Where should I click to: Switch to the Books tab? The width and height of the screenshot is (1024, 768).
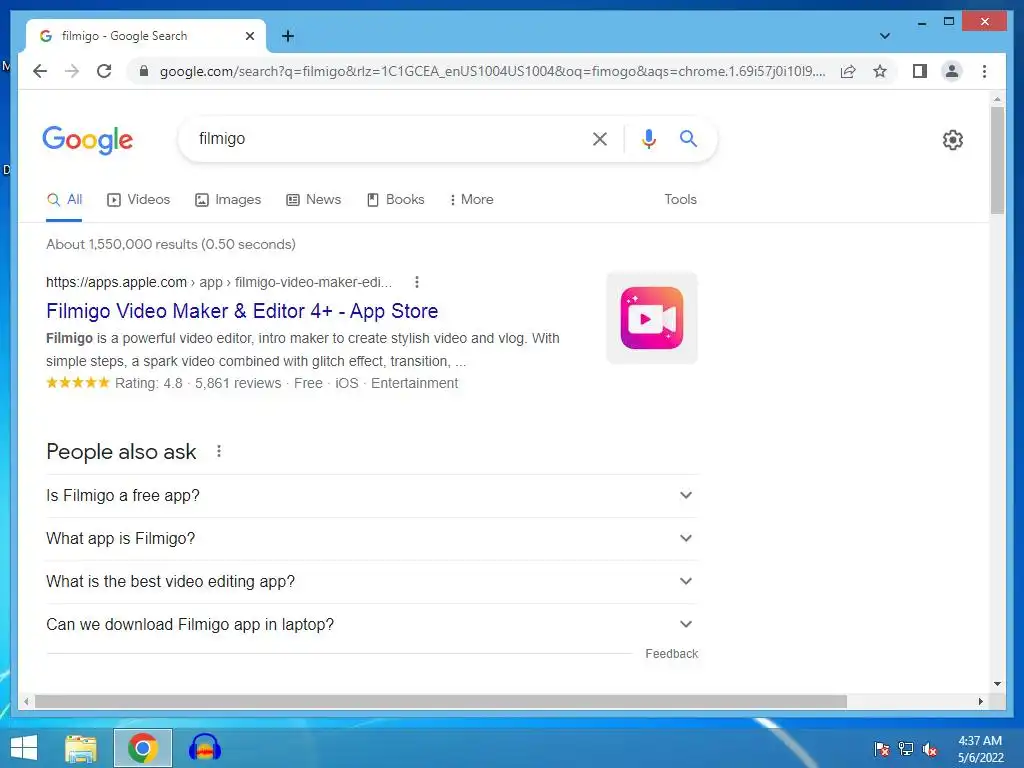[x=395, y=200]
